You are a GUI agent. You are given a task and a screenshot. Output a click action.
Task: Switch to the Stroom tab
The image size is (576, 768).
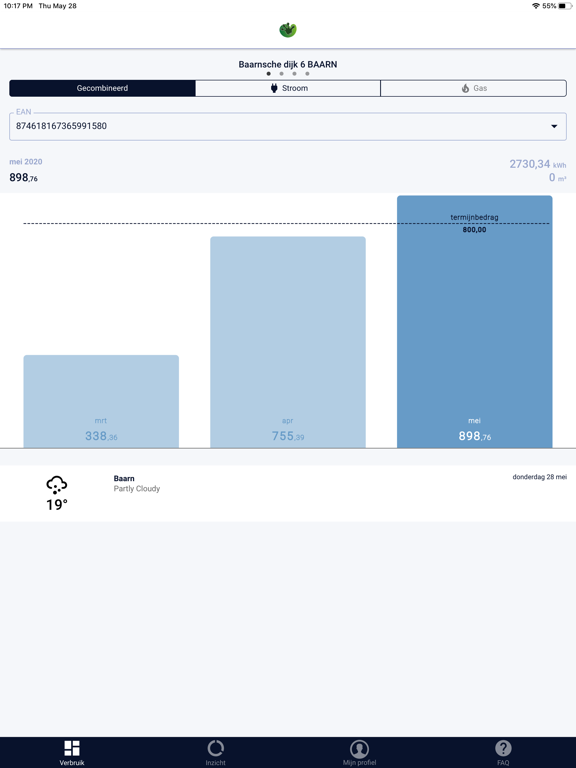pyautogui.click(x=288, y=88)
